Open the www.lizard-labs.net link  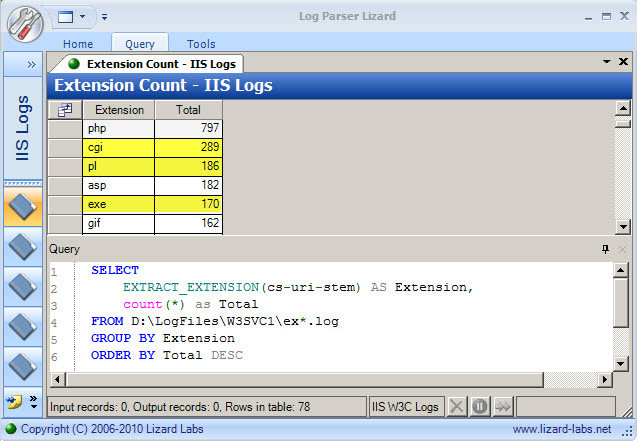click(x=562, y=429)
